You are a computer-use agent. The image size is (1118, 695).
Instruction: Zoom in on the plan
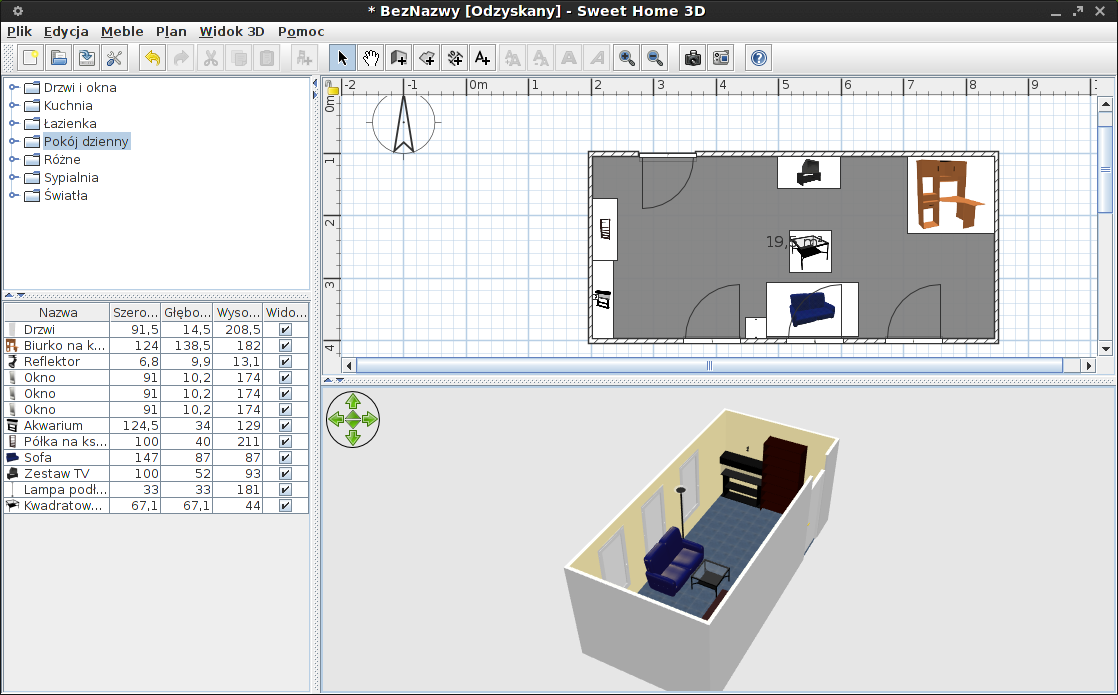tap(627, 58)
